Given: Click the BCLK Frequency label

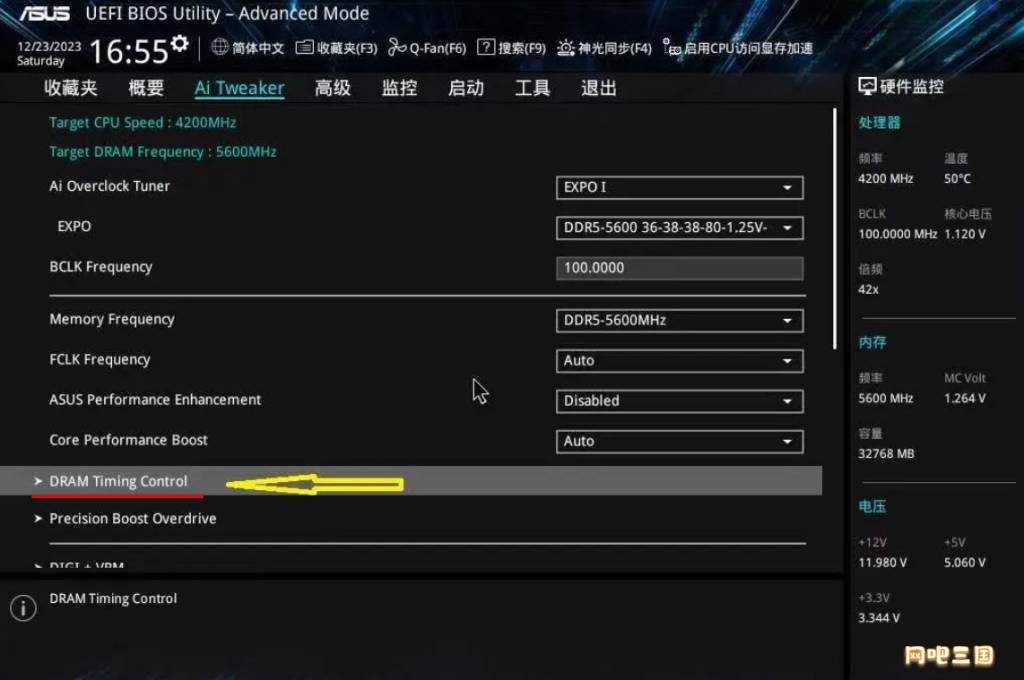Looking at the screenshot, I should click(101, 267).
